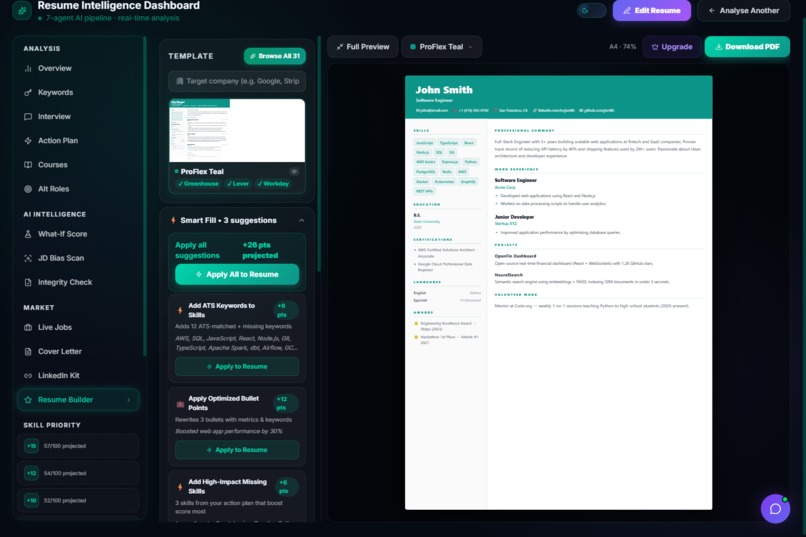Click Apply All to Resume button

(237, 275)
